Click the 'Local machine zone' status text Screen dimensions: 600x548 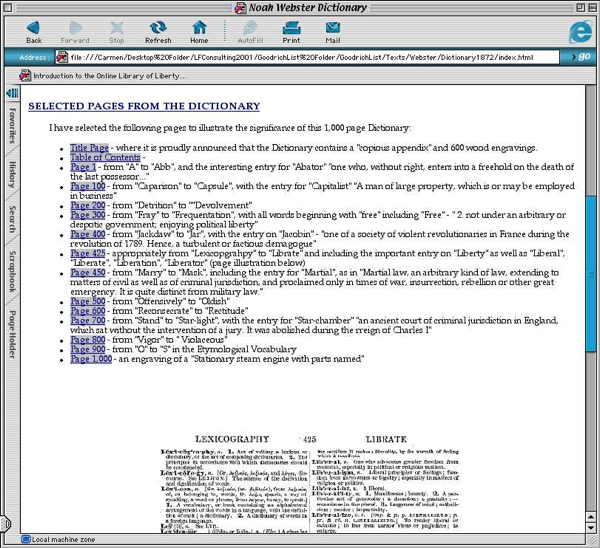click(64, 540)
